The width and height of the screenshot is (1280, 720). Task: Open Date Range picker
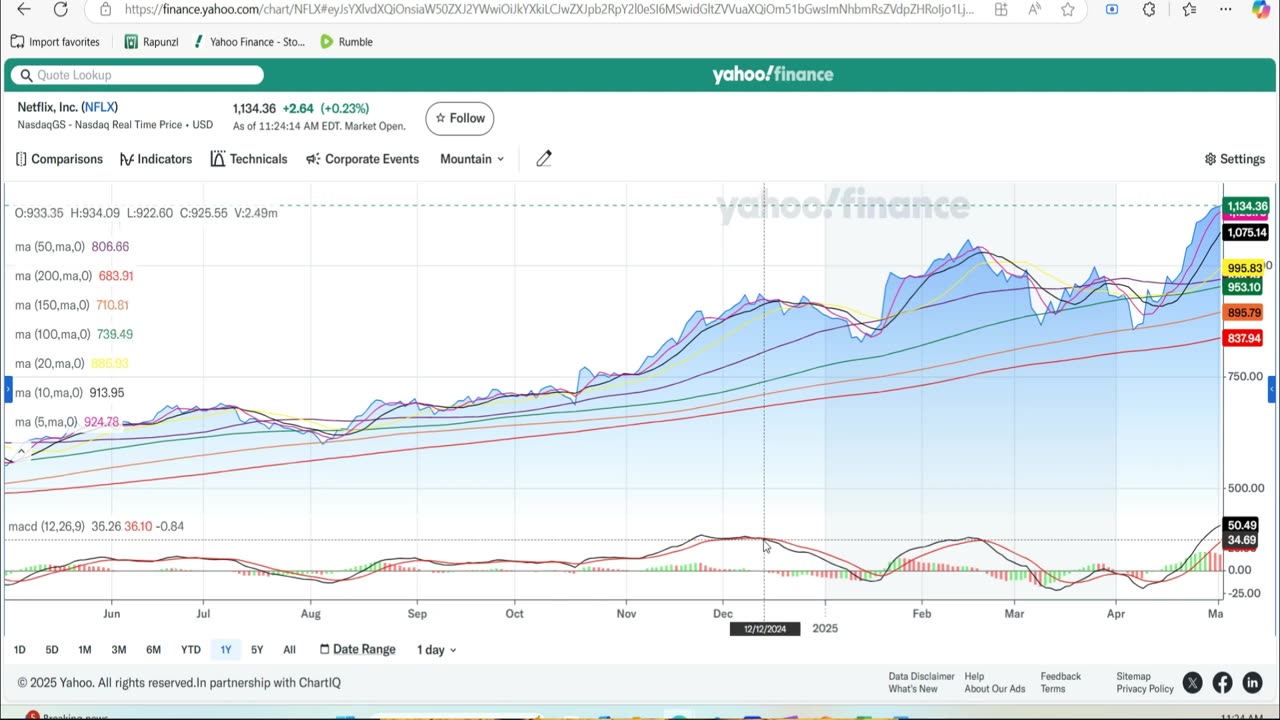(x=357, y=650)
